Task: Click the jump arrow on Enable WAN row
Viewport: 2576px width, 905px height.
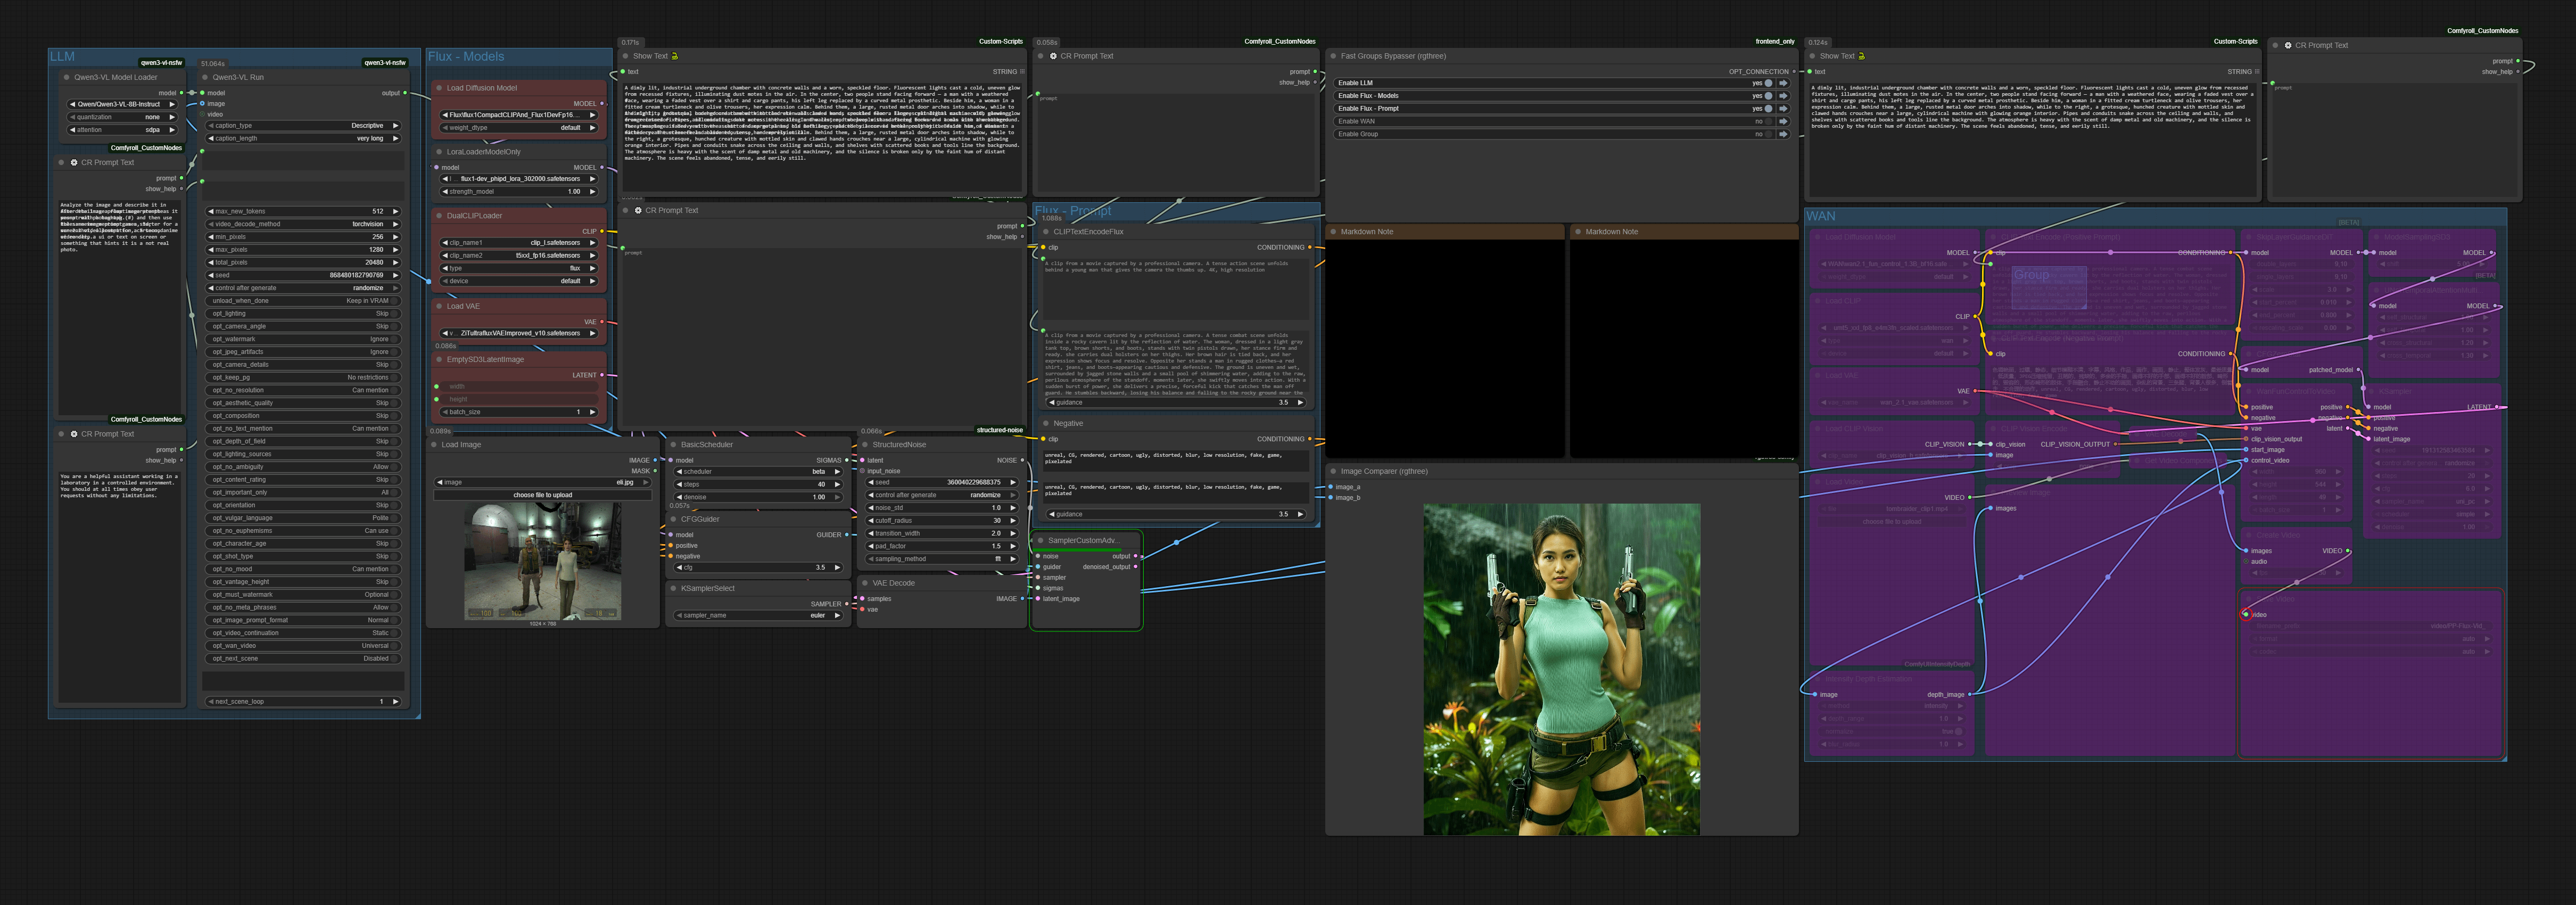Action: coord(1783,122)
